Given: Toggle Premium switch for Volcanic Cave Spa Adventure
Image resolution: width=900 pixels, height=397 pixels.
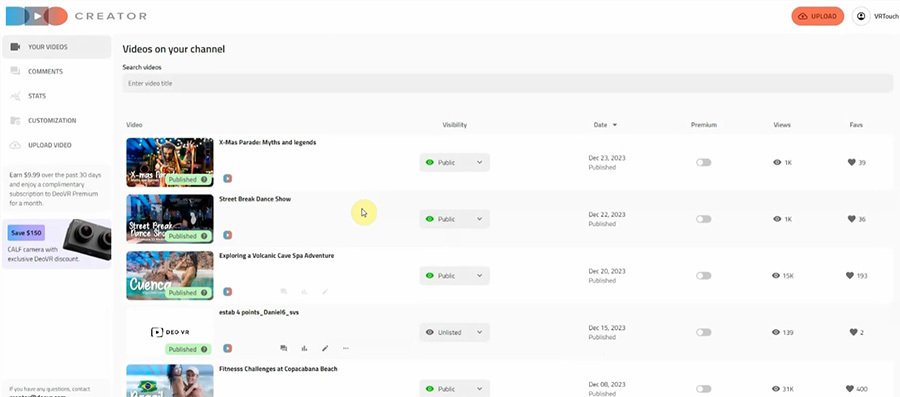Looking at the screenshot, I should pos(704,275).
